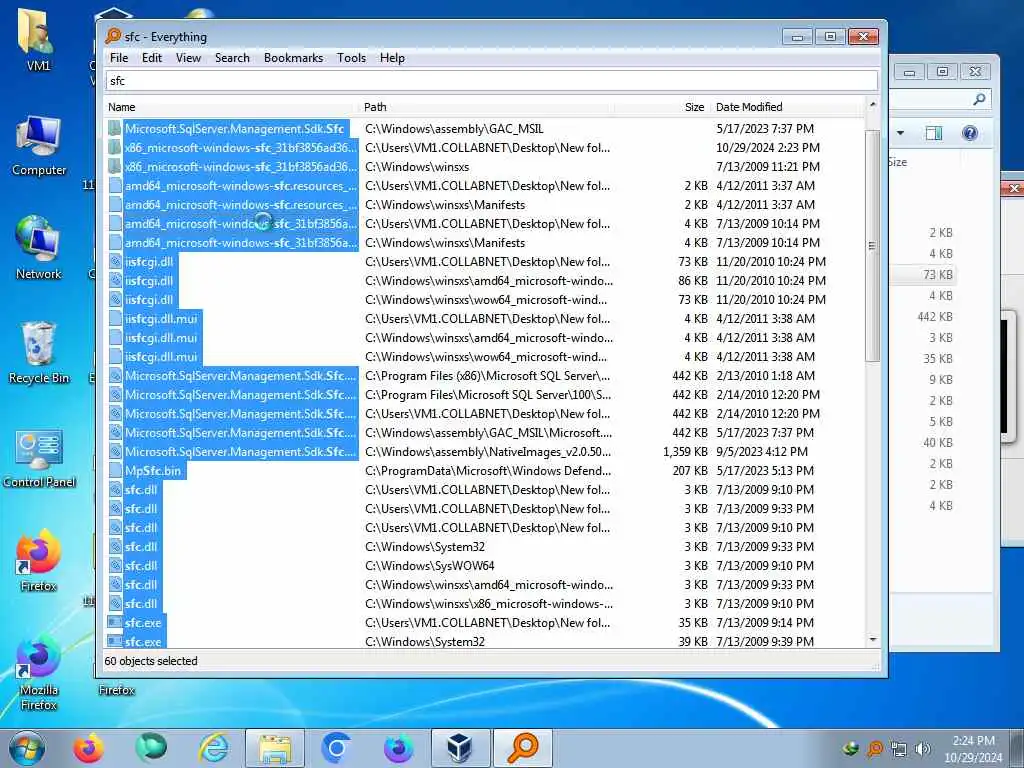
Task: Sort results by Name column header
Action: (x=232, y=107)
